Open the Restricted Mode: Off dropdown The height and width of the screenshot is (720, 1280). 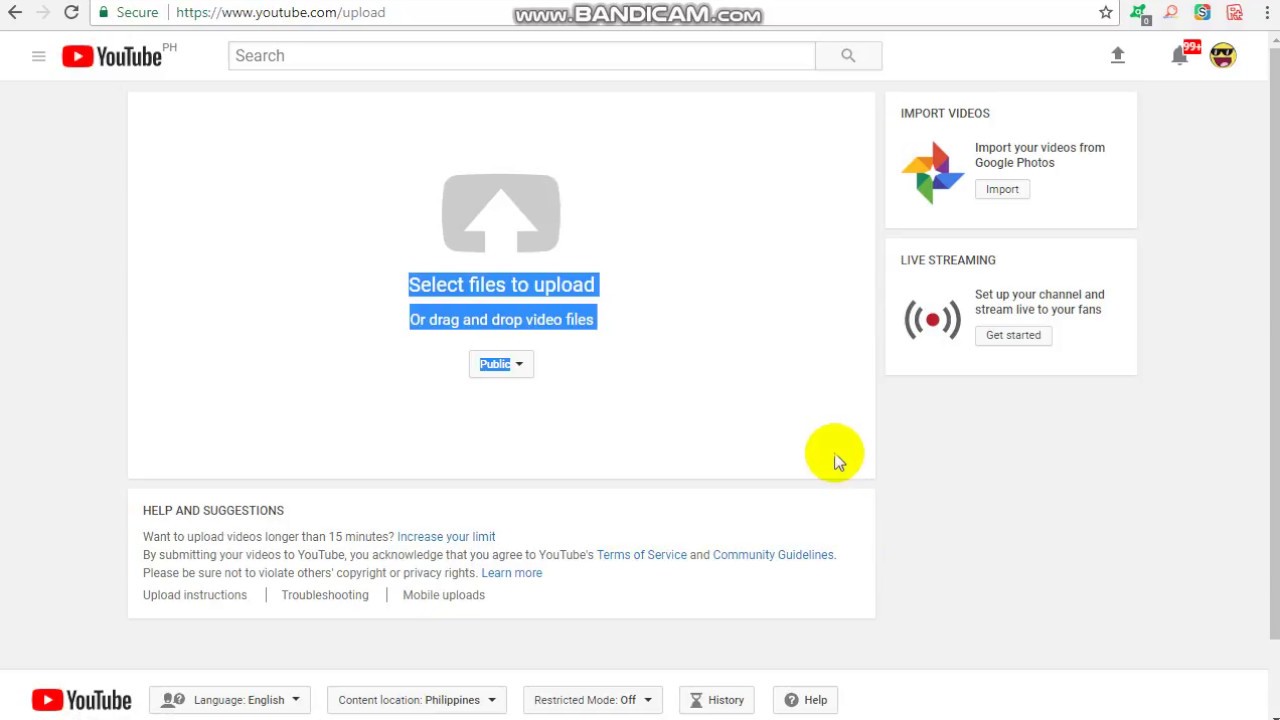[x=593, y=700]
